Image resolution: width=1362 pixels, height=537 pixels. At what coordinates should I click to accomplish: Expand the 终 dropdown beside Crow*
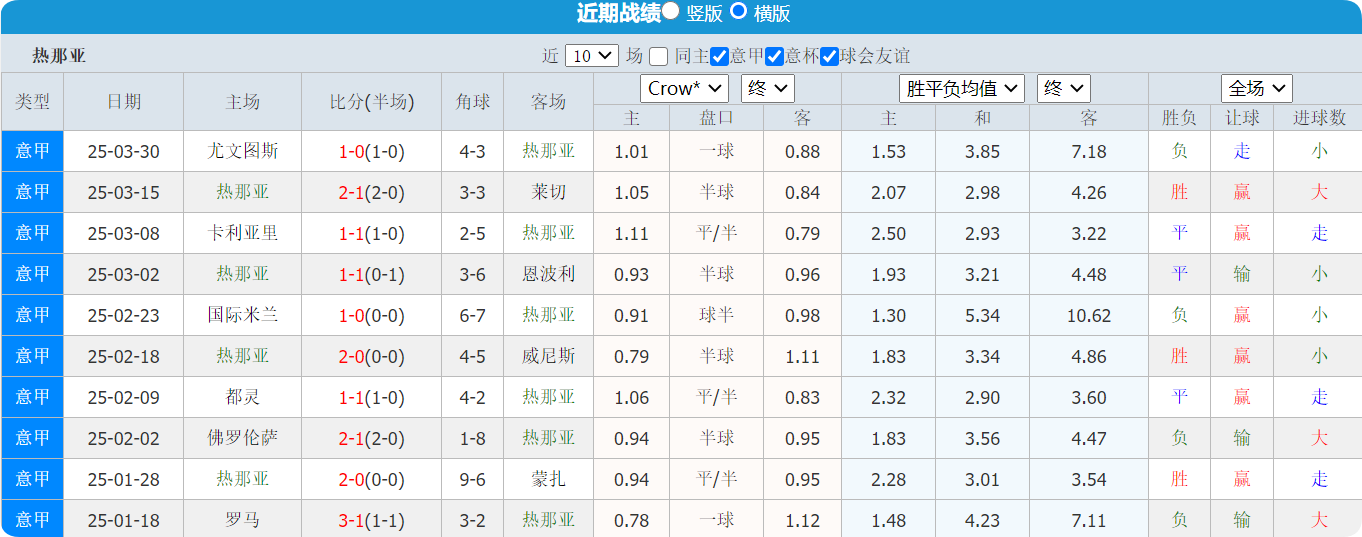point(767,88)
